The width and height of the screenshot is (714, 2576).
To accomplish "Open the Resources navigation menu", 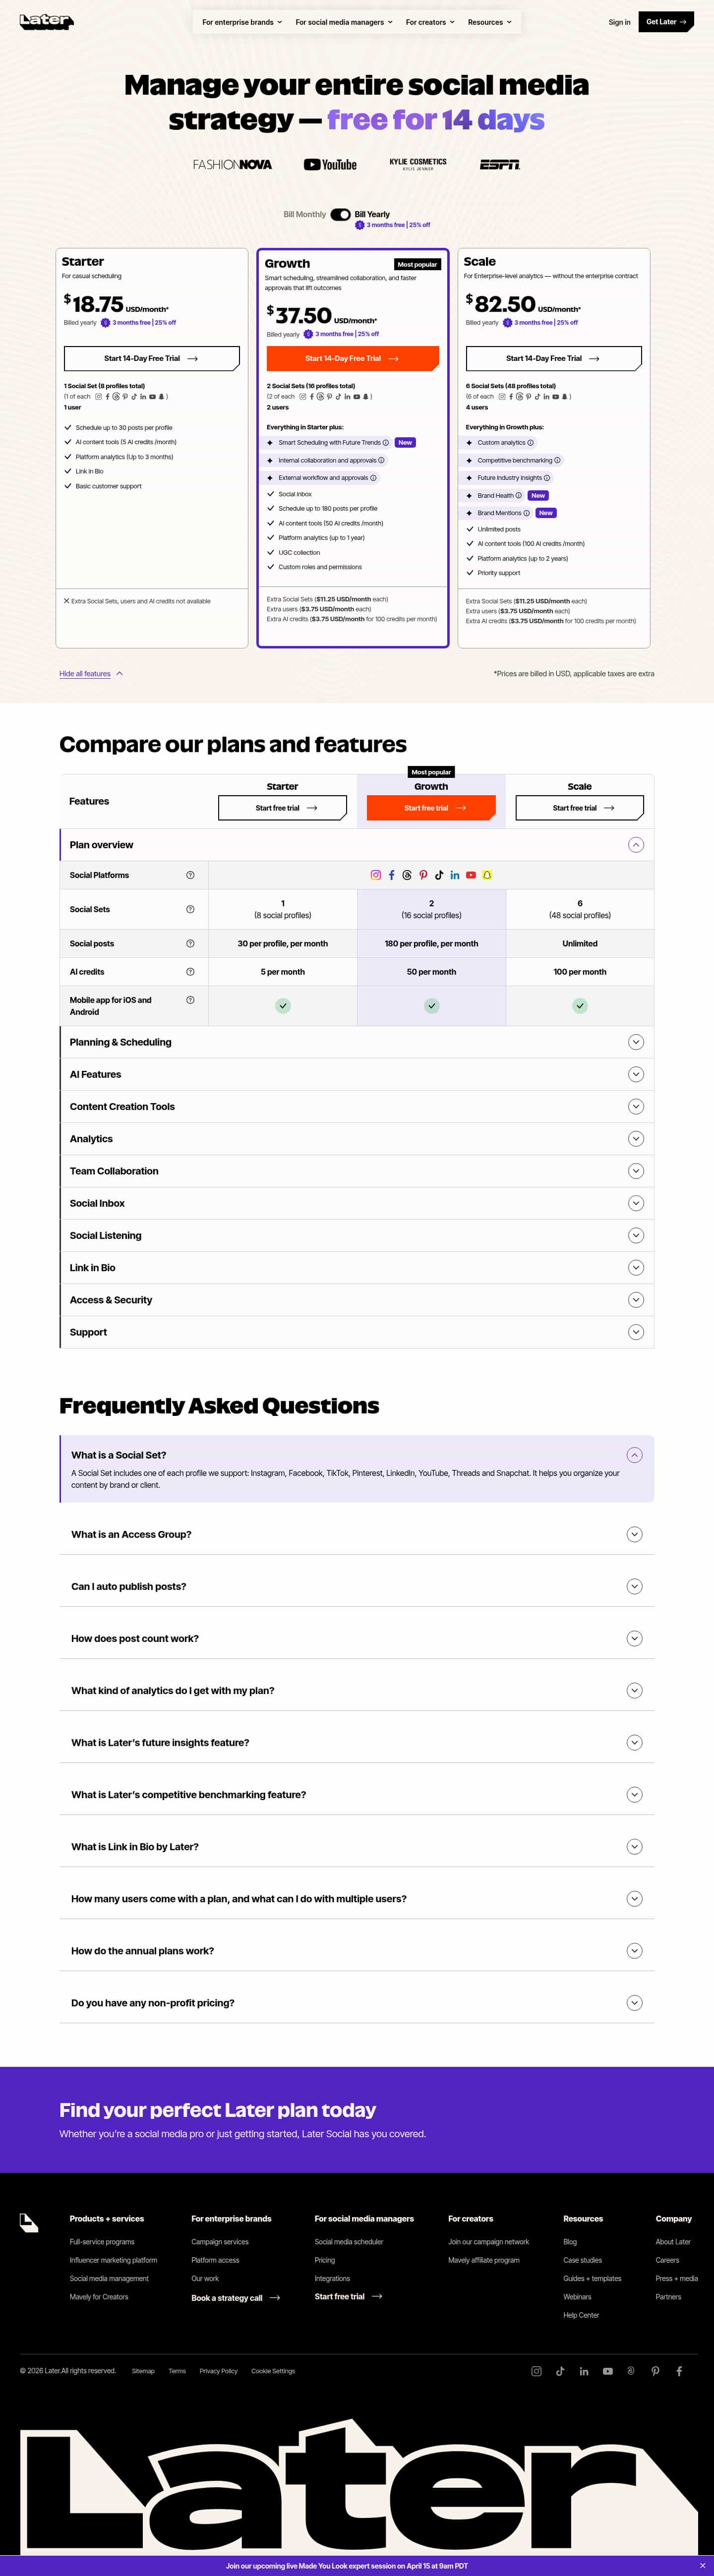I will coord(489,22).
